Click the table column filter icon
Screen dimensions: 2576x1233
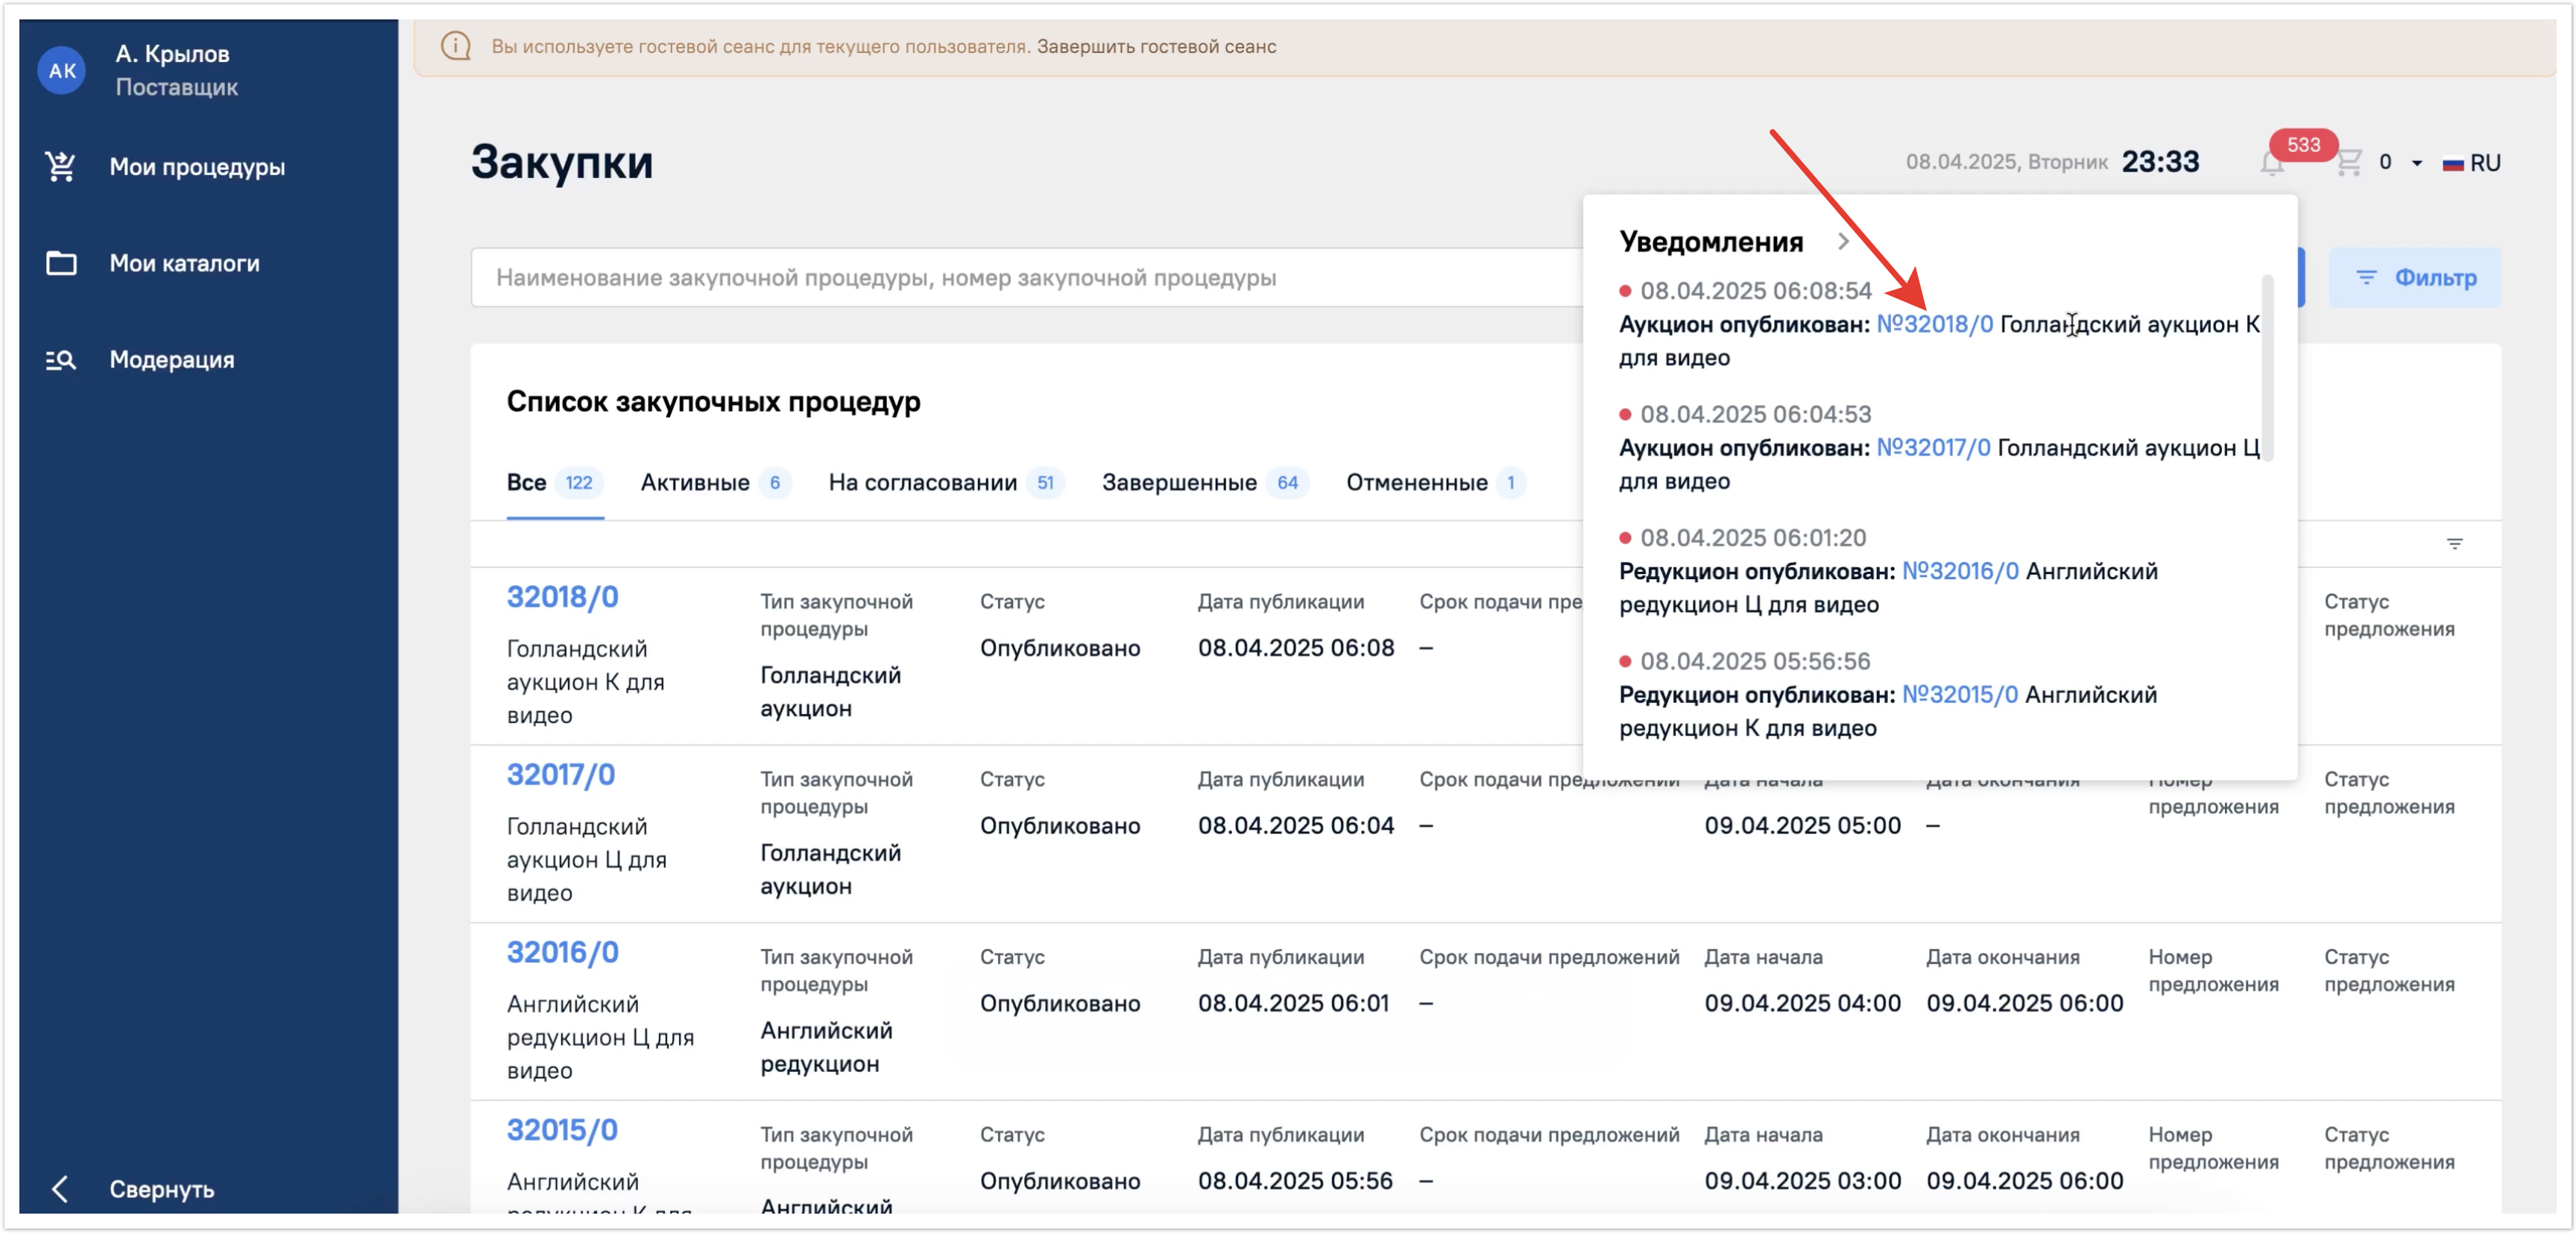click(x=2454, y=544)
